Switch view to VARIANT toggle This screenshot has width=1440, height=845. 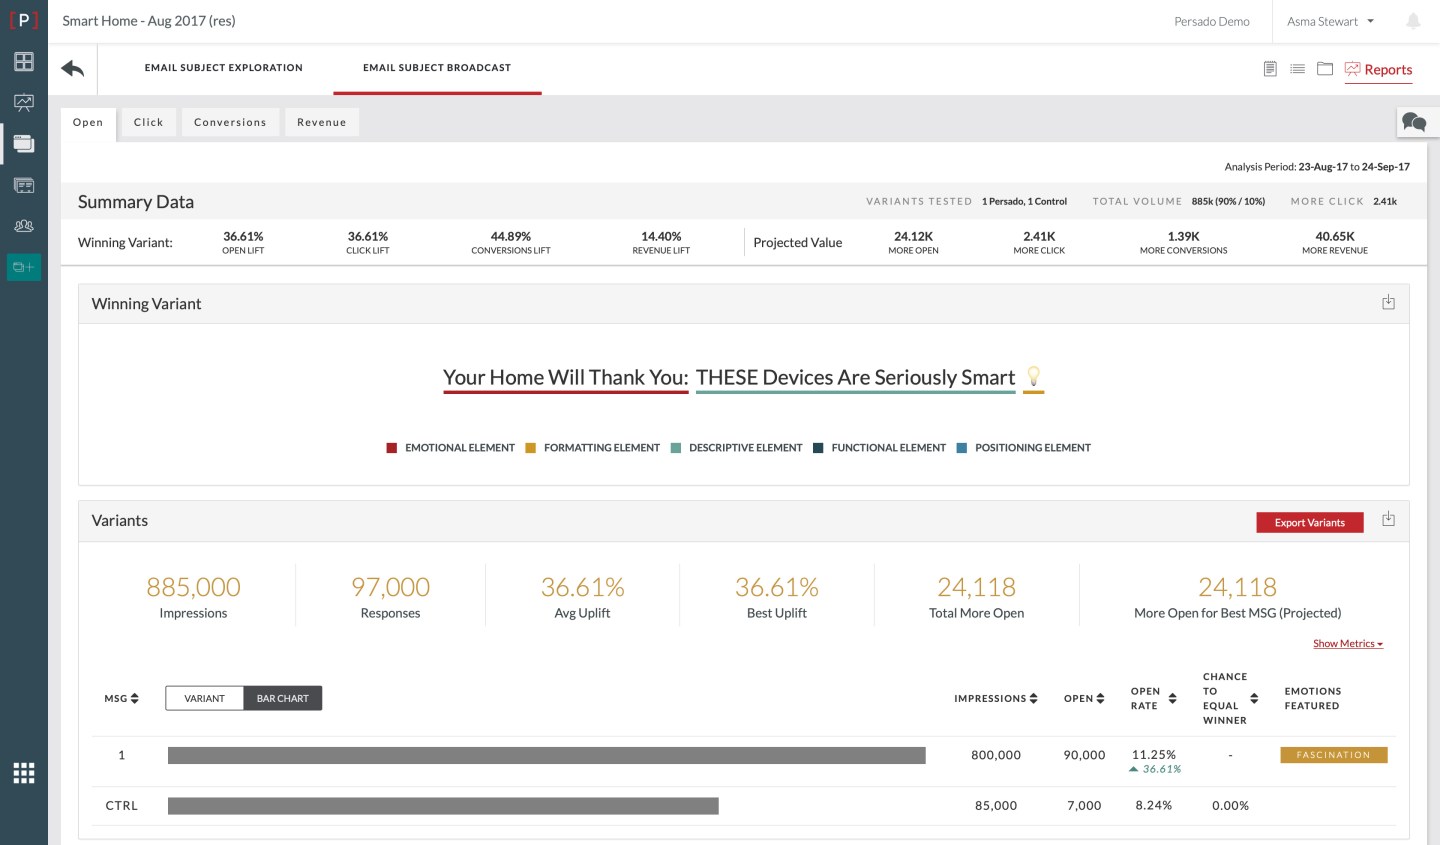click(x=205, y=698)
